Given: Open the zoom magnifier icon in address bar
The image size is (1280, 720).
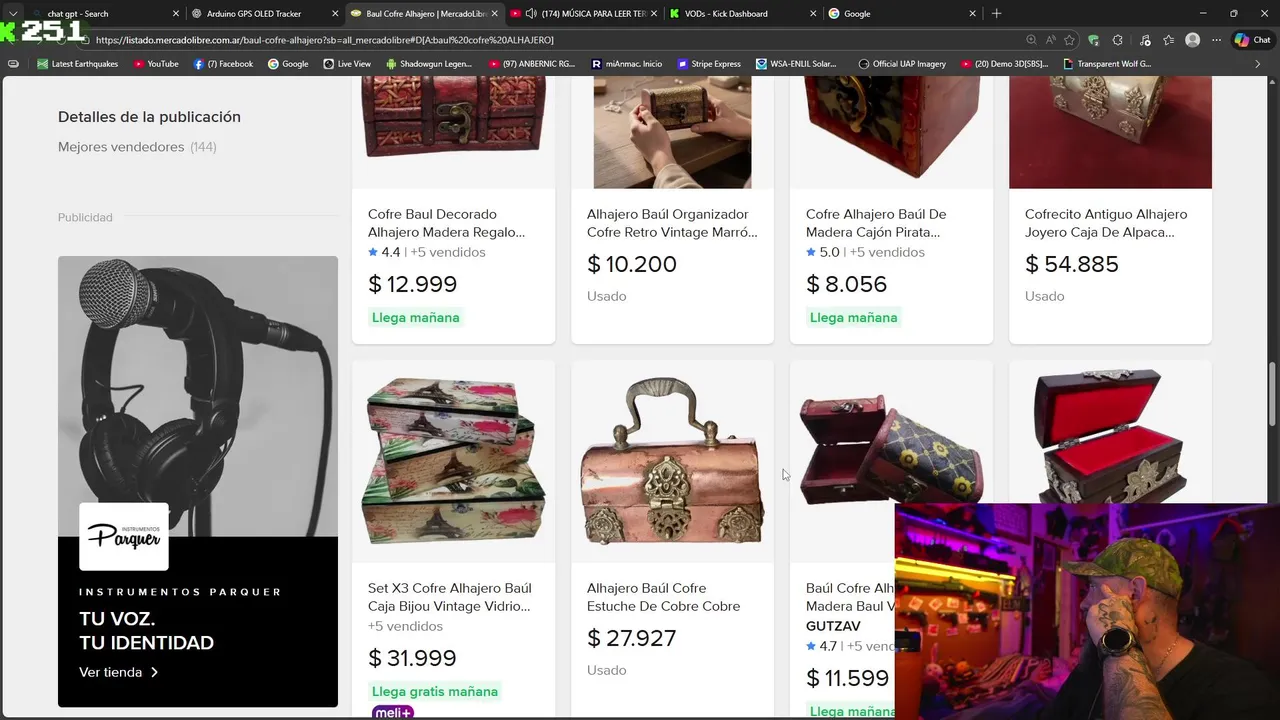Looking at the screenshot, I should [x=1031, y=40].
